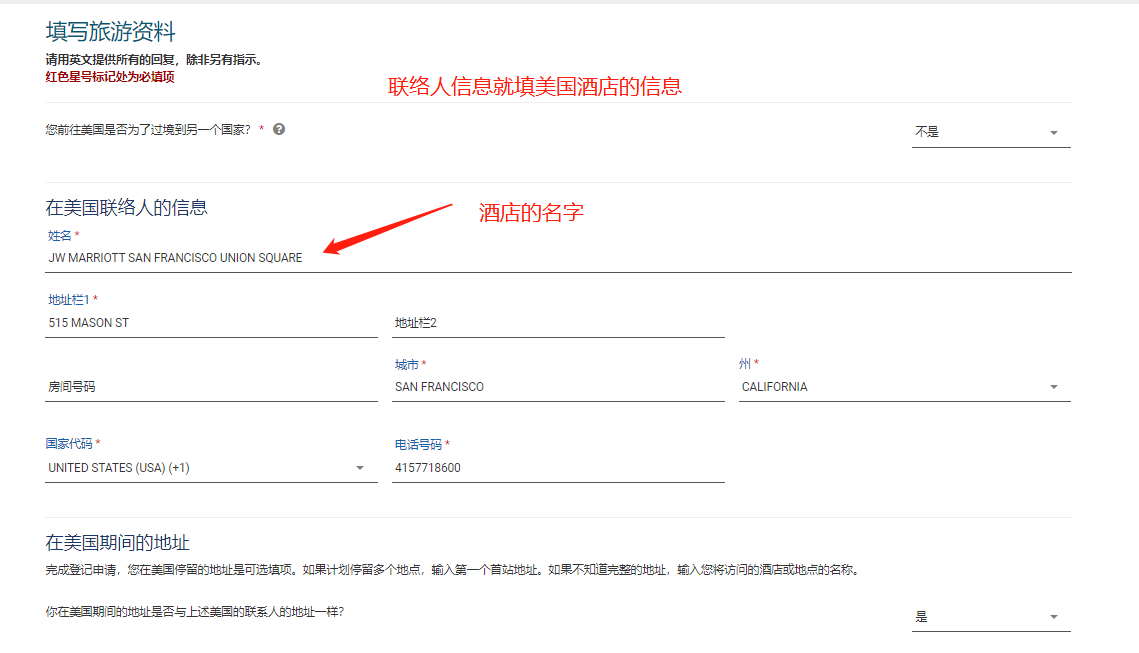The image size is (1139, 653).
Task: Click the 地址栏1 field with 515 MASON ST
Action: point(211,323)
